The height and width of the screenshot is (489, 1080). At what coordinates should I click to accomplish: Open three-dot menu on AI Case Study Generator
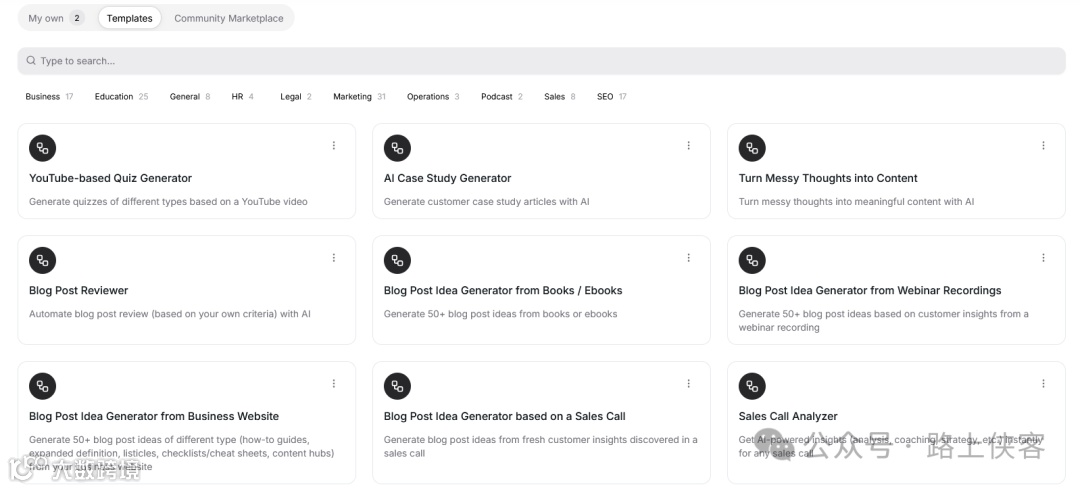688,146
